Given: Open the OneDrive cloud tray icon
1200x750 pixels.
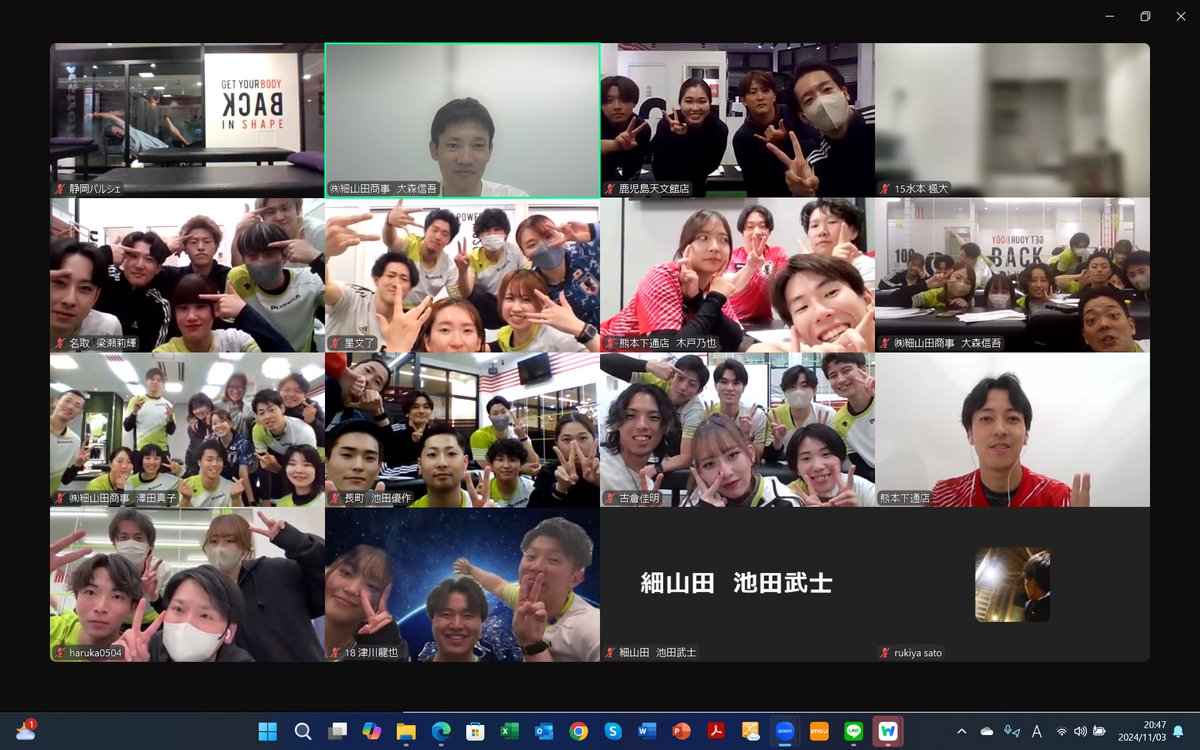Looking at the screenshot, I should (987, 731).
